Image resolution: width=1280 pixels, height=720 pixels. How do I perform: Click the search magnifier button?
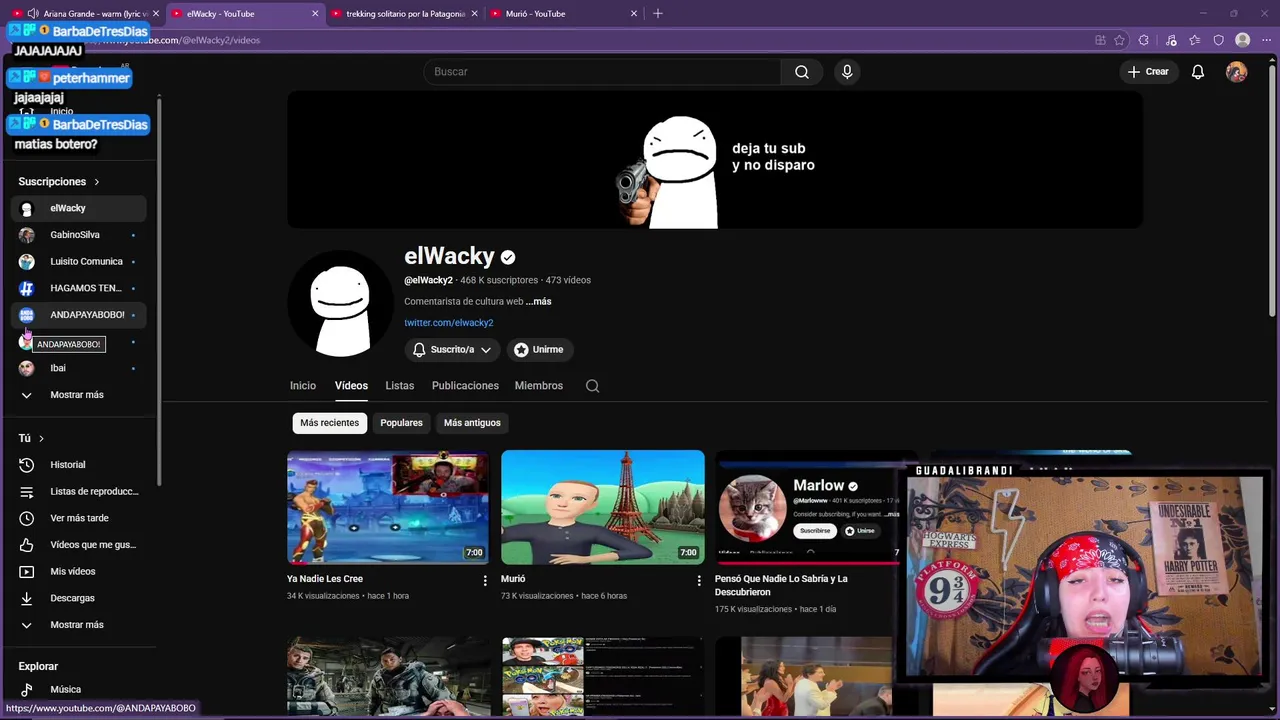[802, 72]
